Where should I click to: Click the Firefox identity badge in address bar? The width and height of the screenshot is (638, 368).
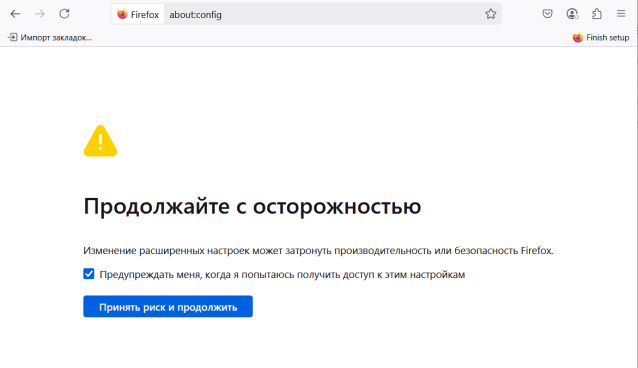138,14
